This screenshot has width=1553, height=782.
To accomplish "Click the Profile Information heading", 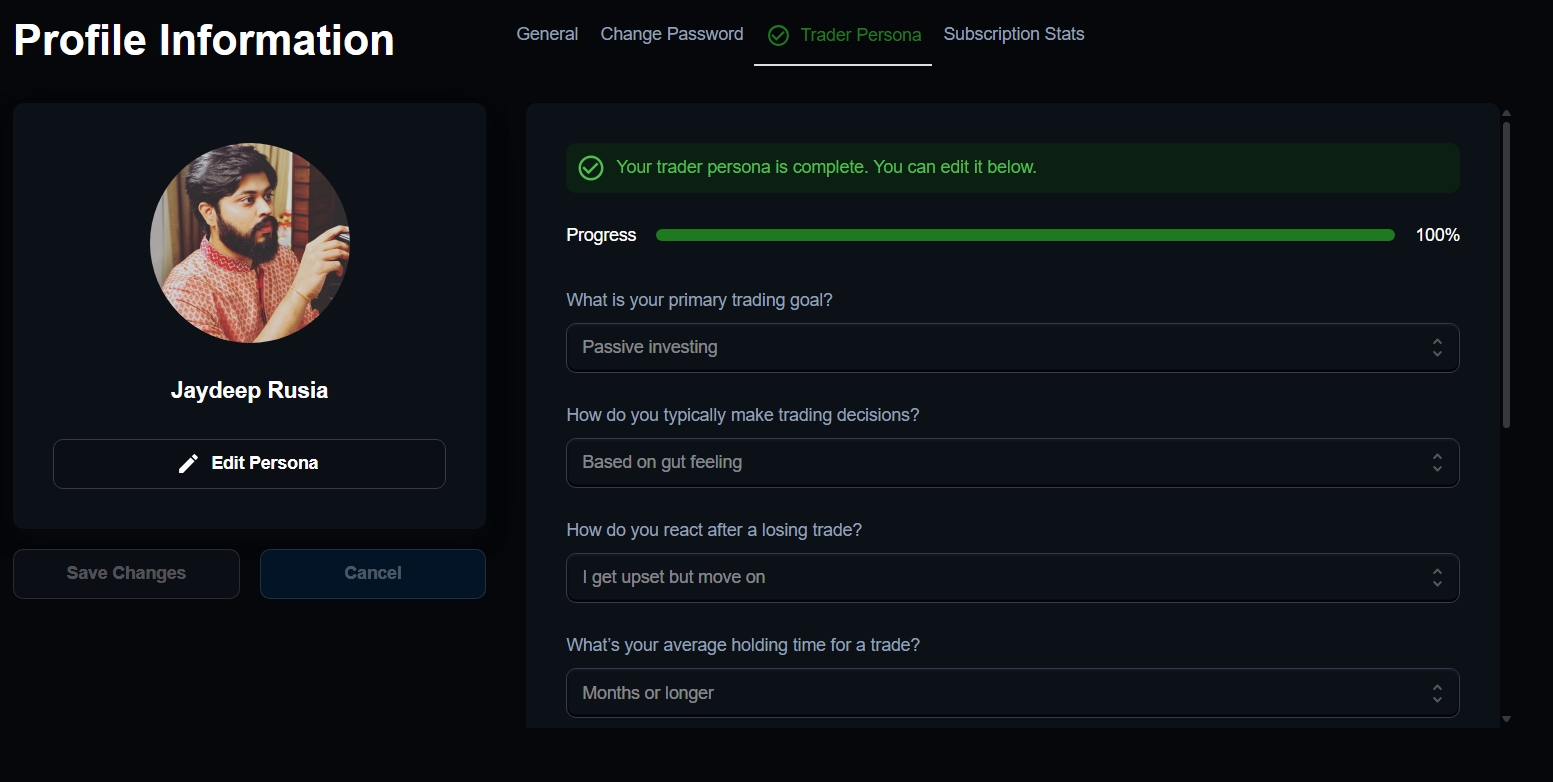I will 204,40.
